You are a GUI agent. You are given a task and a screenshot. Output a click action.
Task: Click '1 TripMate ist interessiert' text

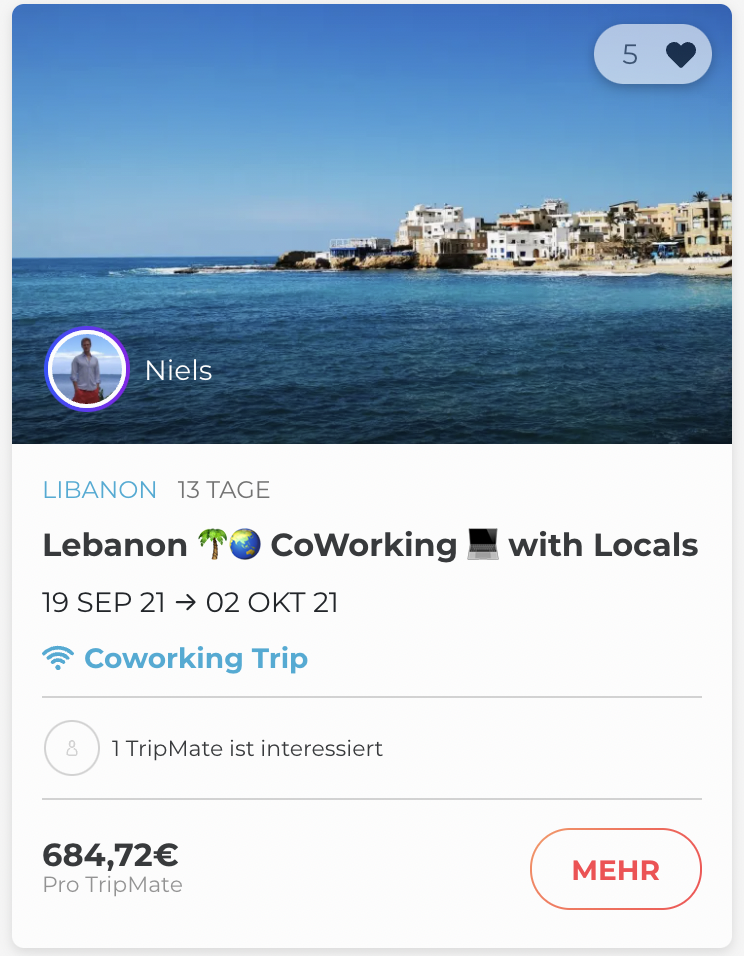[x=247, y=748]
